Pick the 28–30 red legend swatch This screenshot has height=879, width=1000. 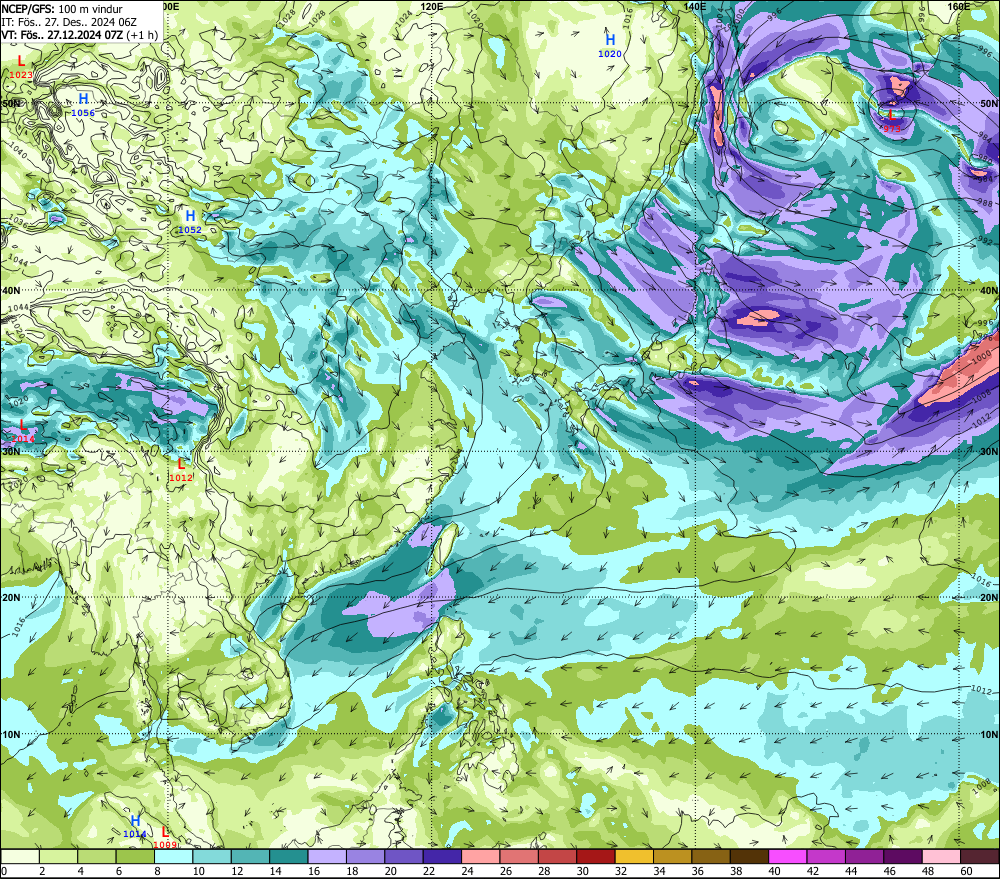tap(557, 857)
